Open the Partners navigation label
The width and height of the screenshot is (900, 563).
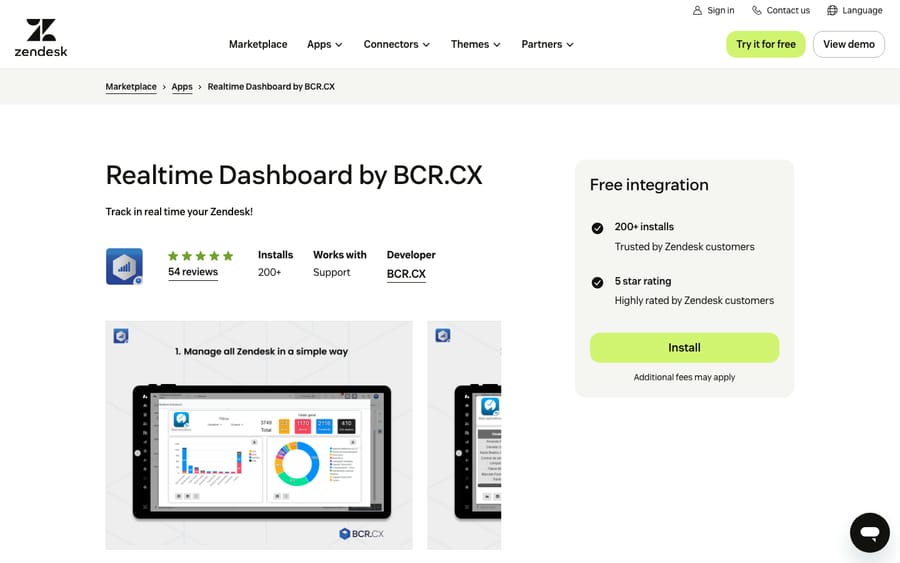(x=541, y=44)
